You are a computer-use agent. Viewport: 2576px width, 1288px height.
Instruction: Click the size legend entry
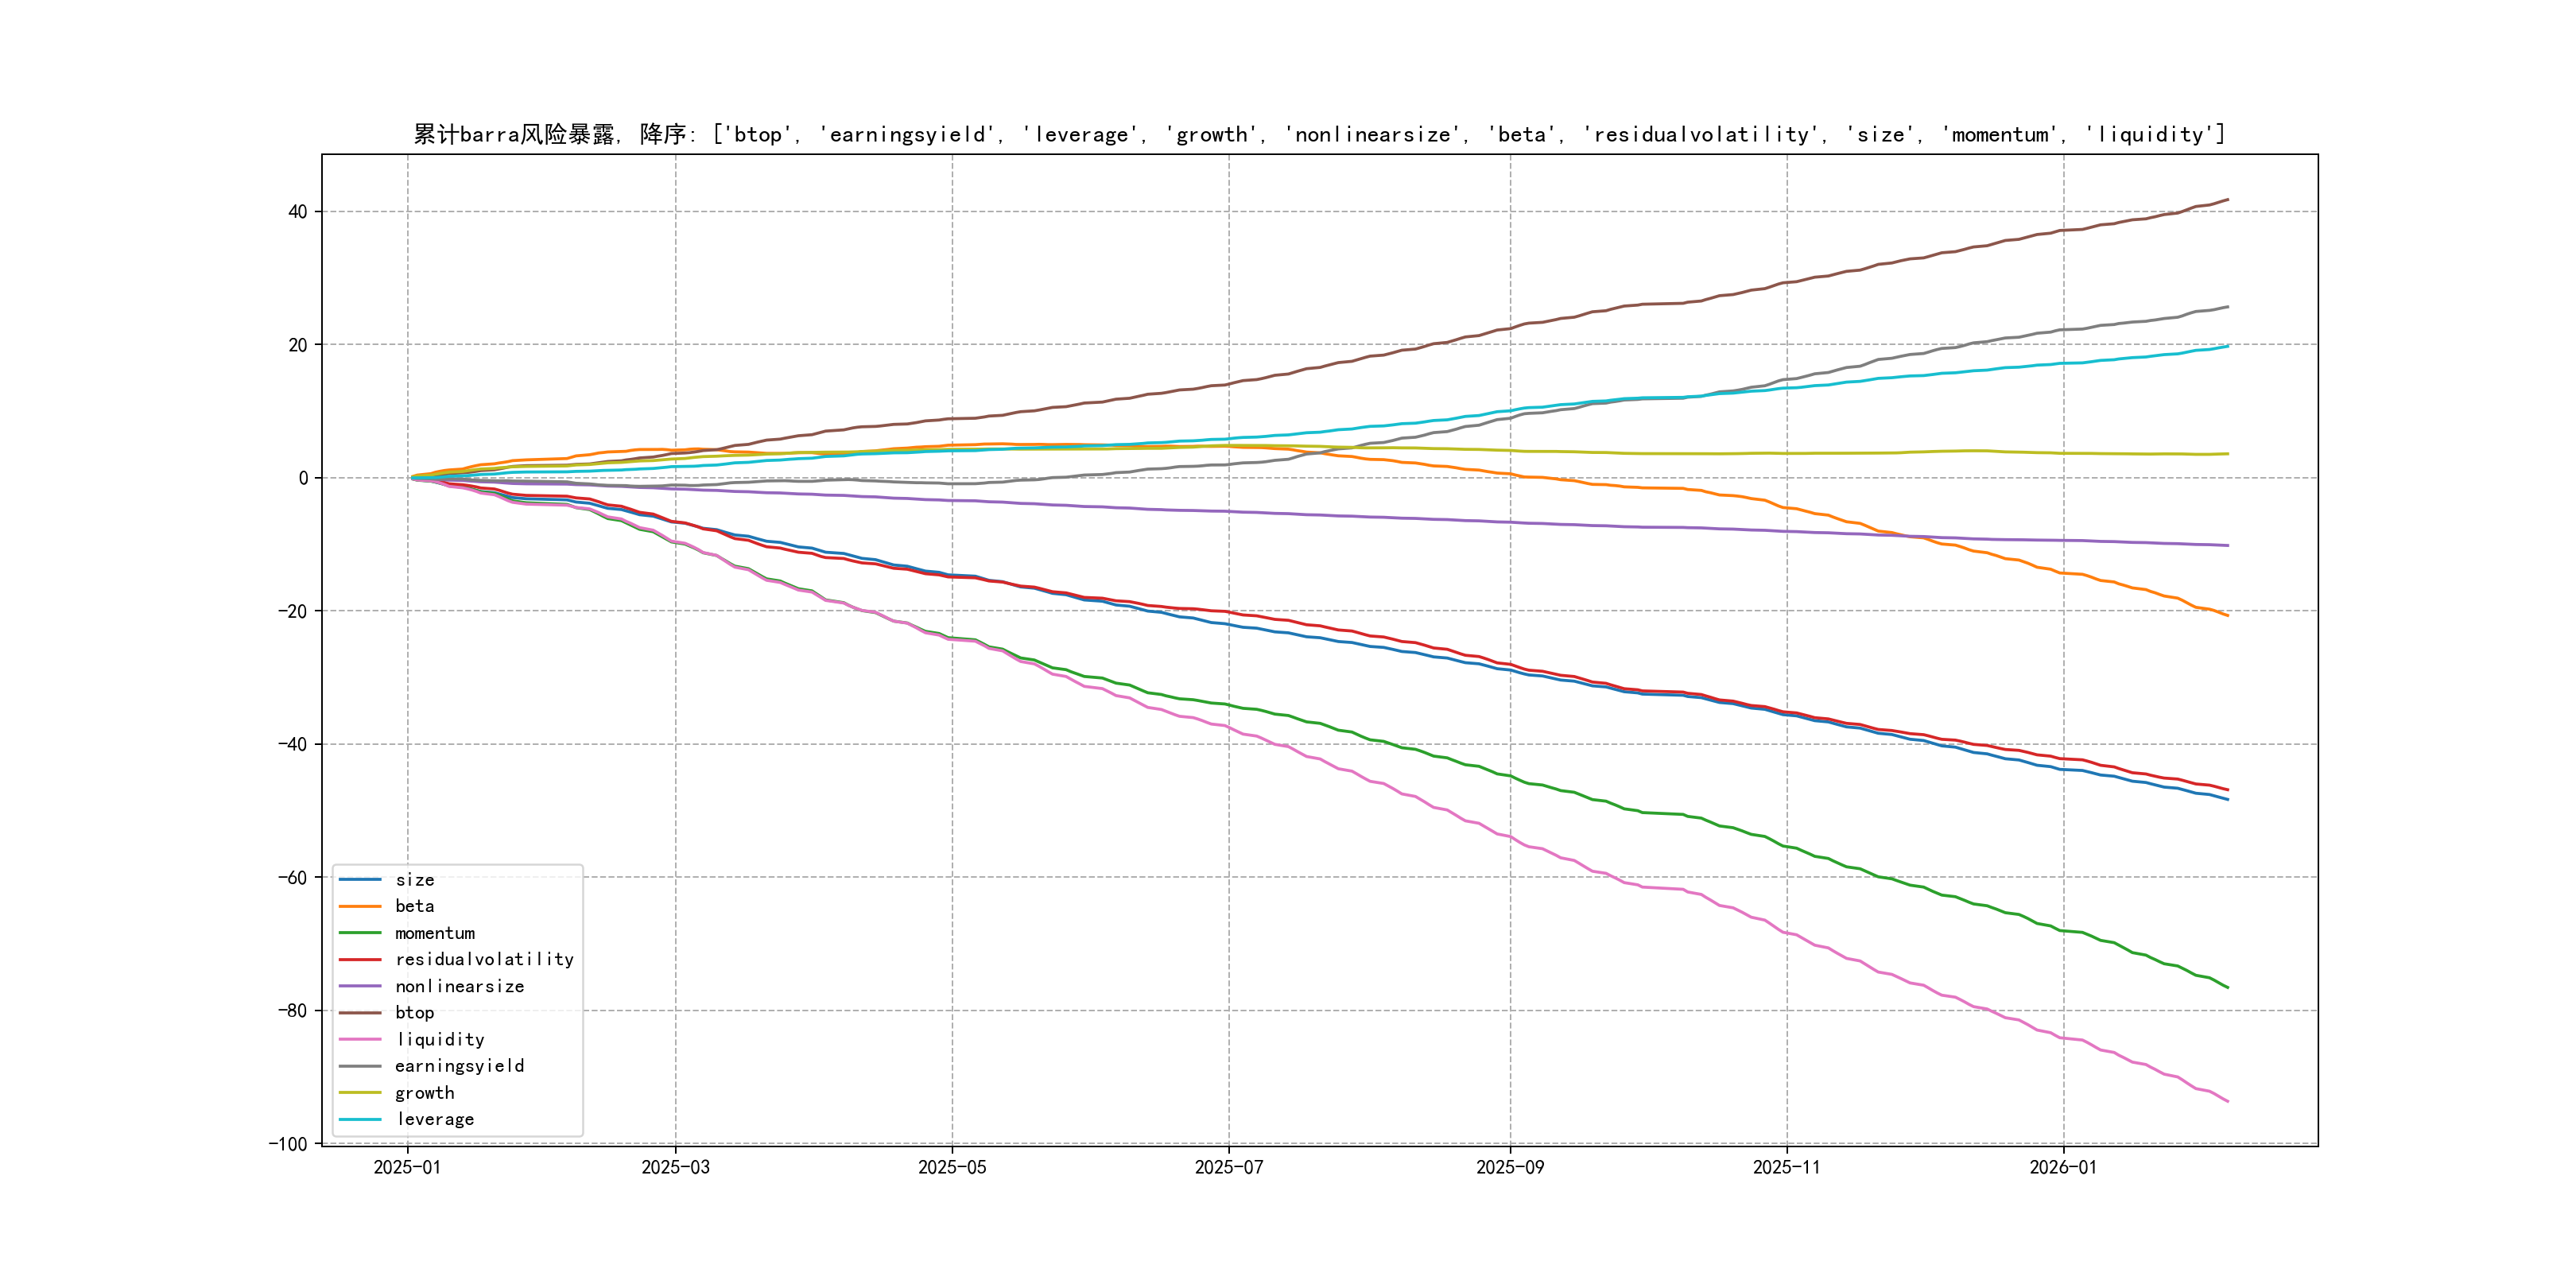414,880
